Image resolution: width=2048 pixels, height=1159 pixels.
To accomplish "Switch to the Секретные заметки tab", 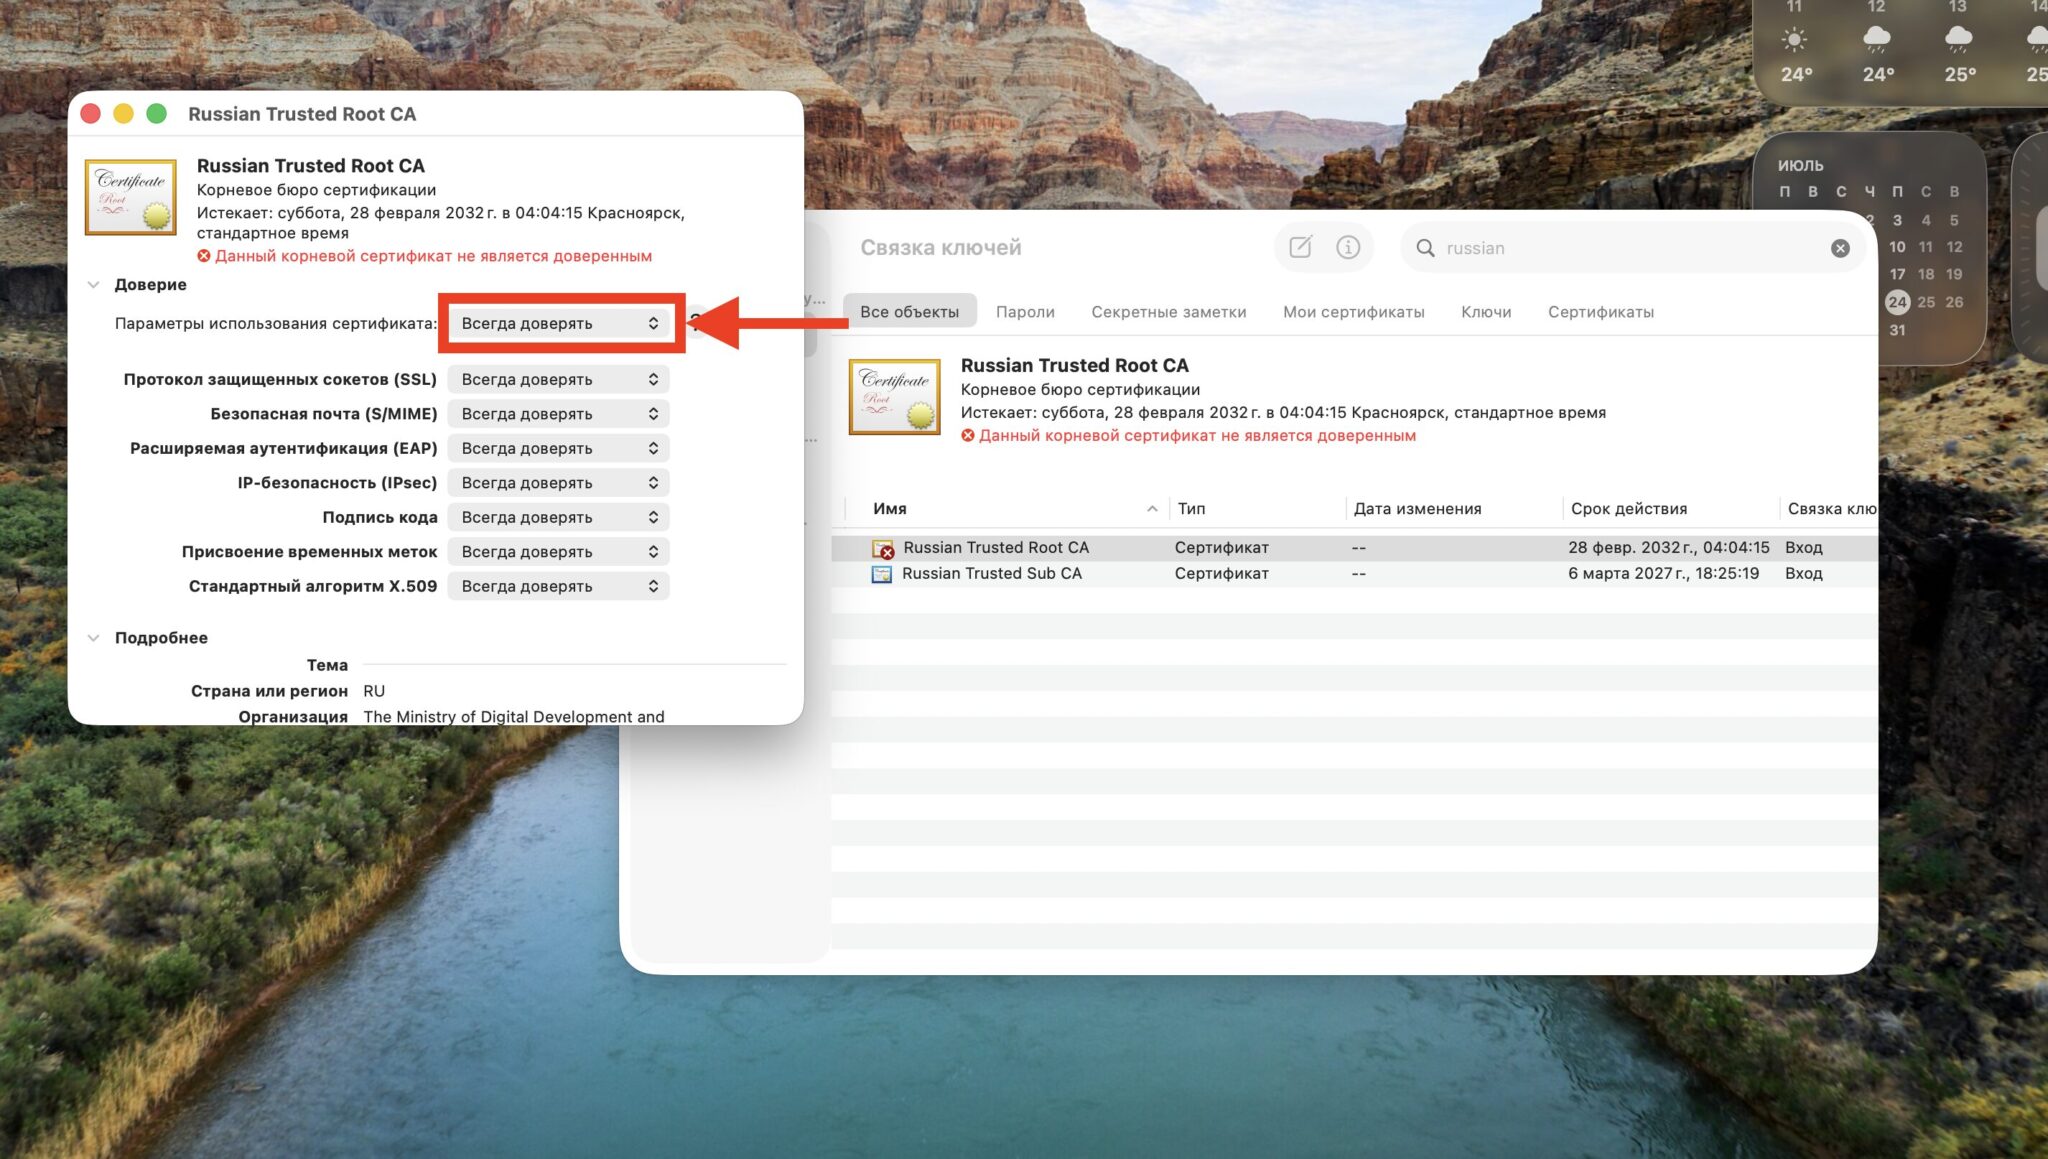I will tap(1168, 312).
